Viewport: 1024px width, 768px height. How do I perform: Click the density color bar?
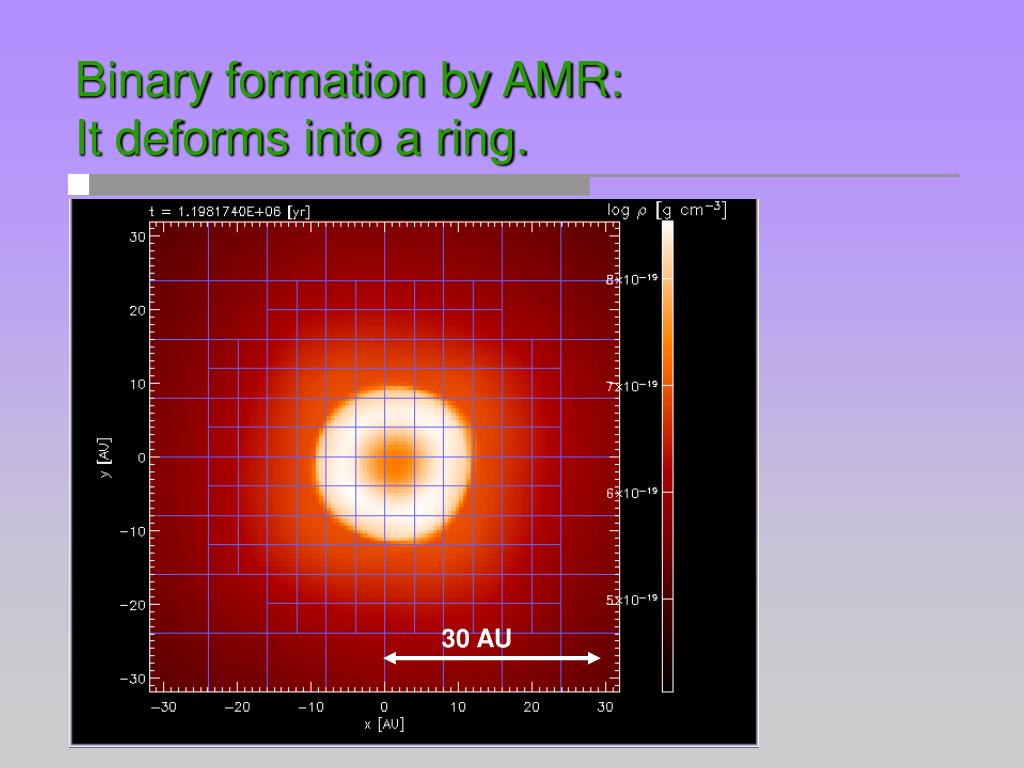coord(667,456)
